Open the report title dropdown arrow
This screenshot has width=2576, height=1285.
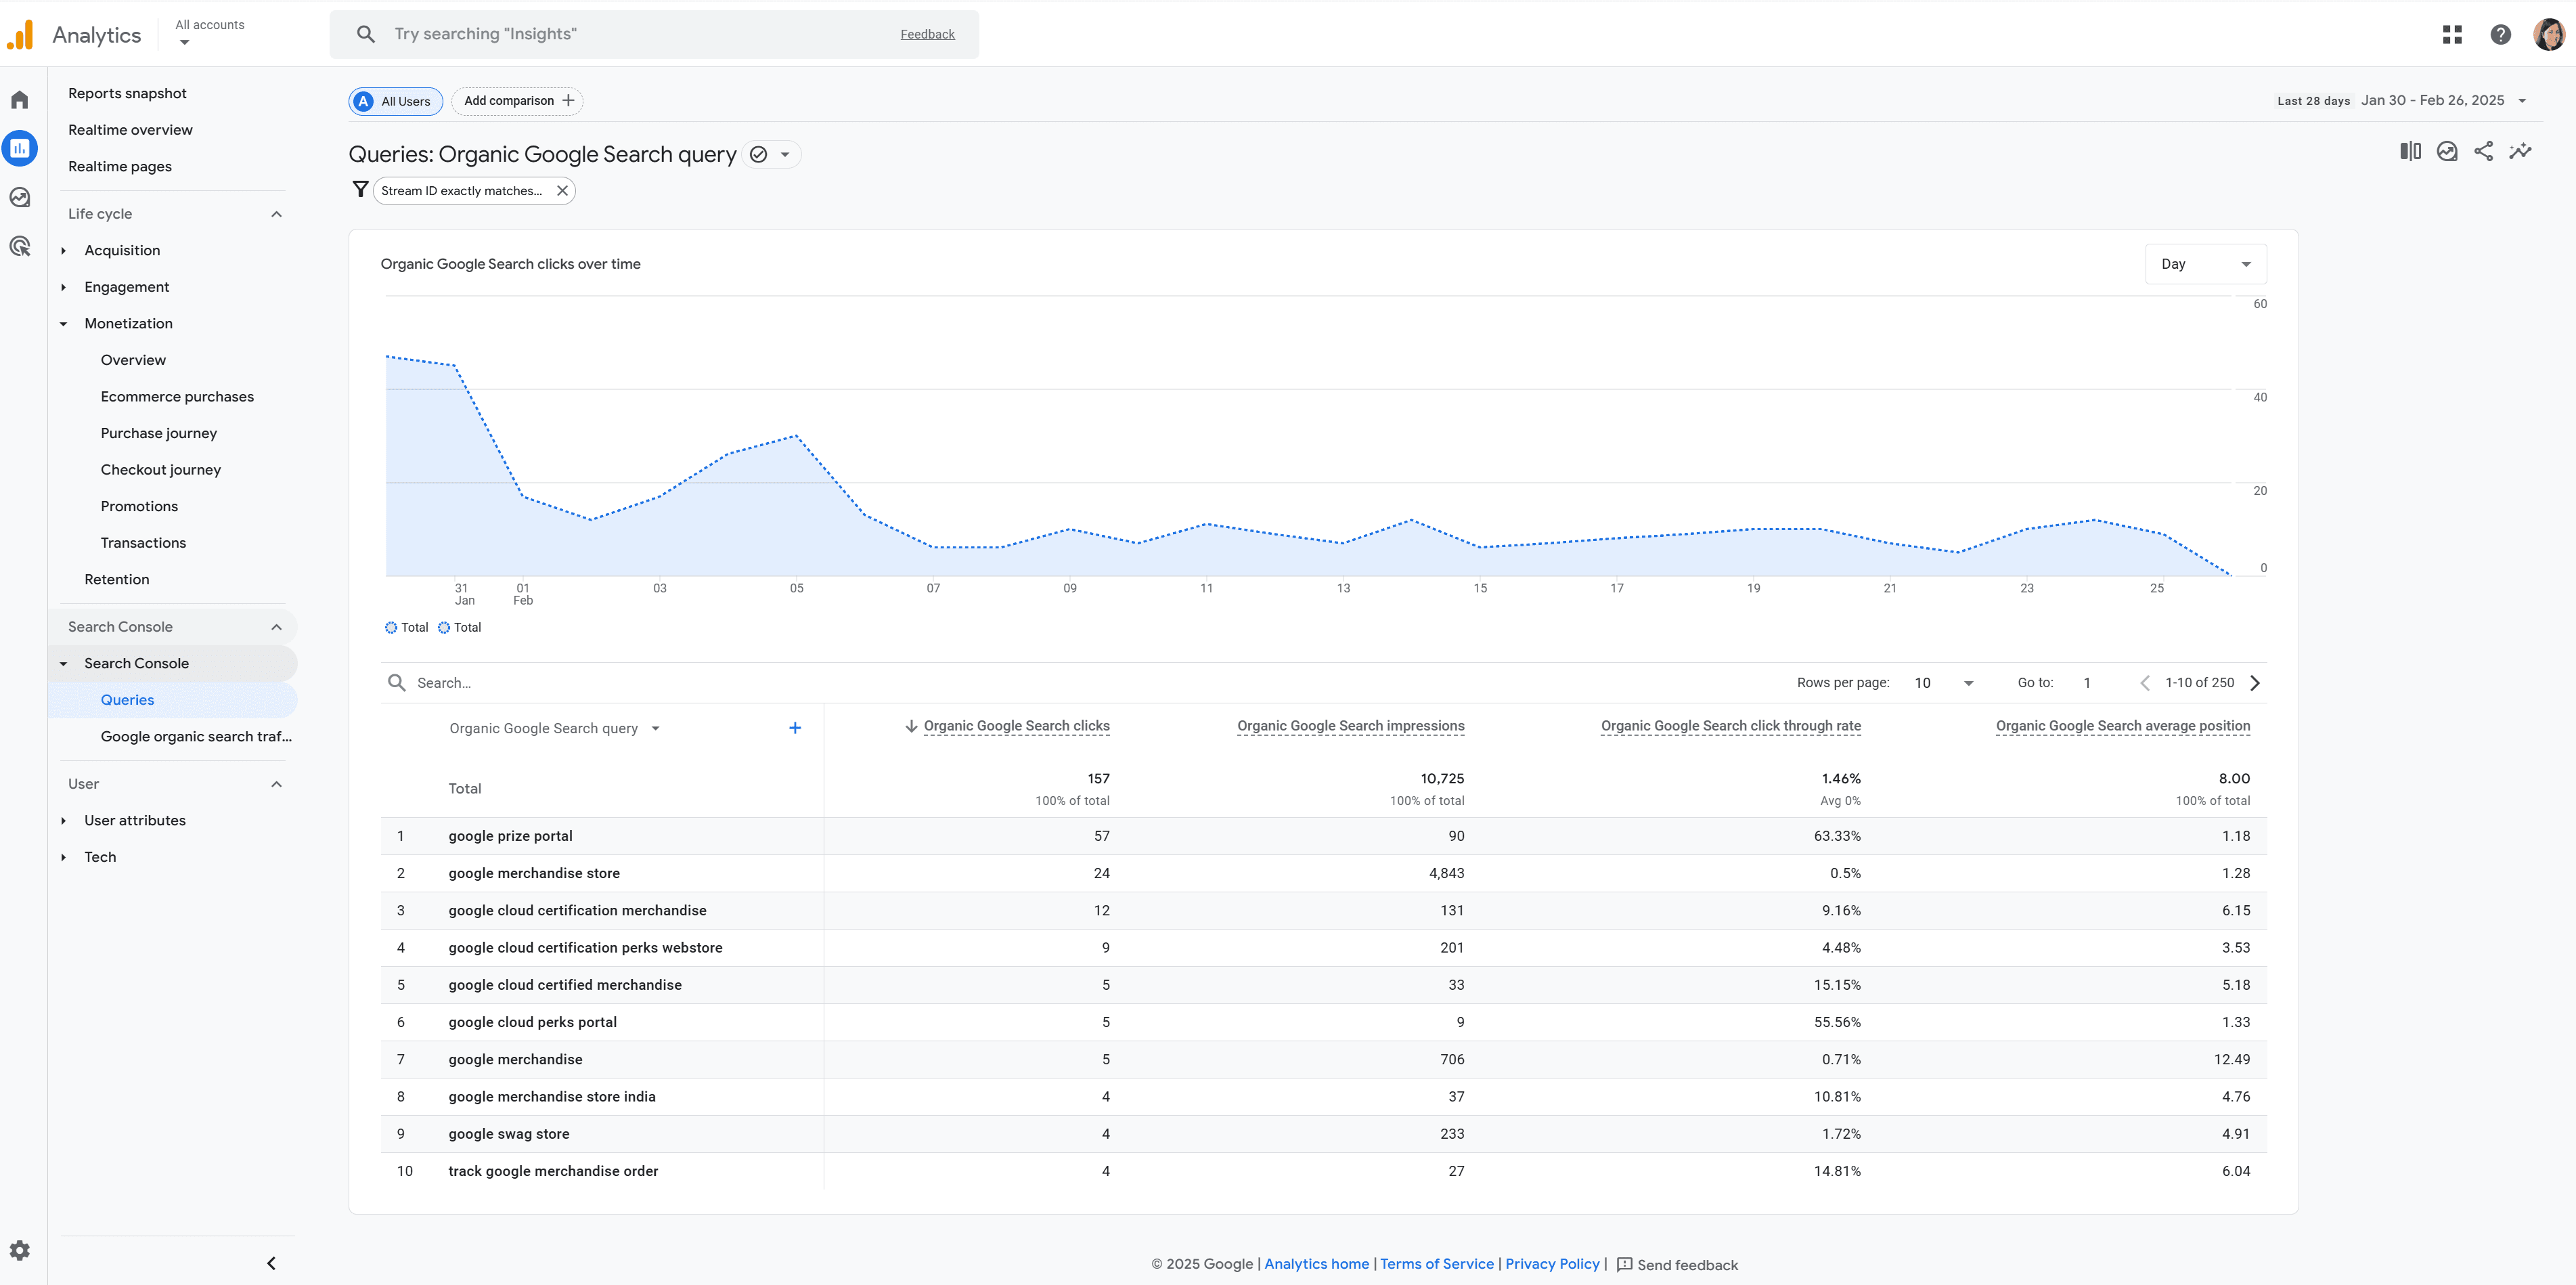pos(785,154)
